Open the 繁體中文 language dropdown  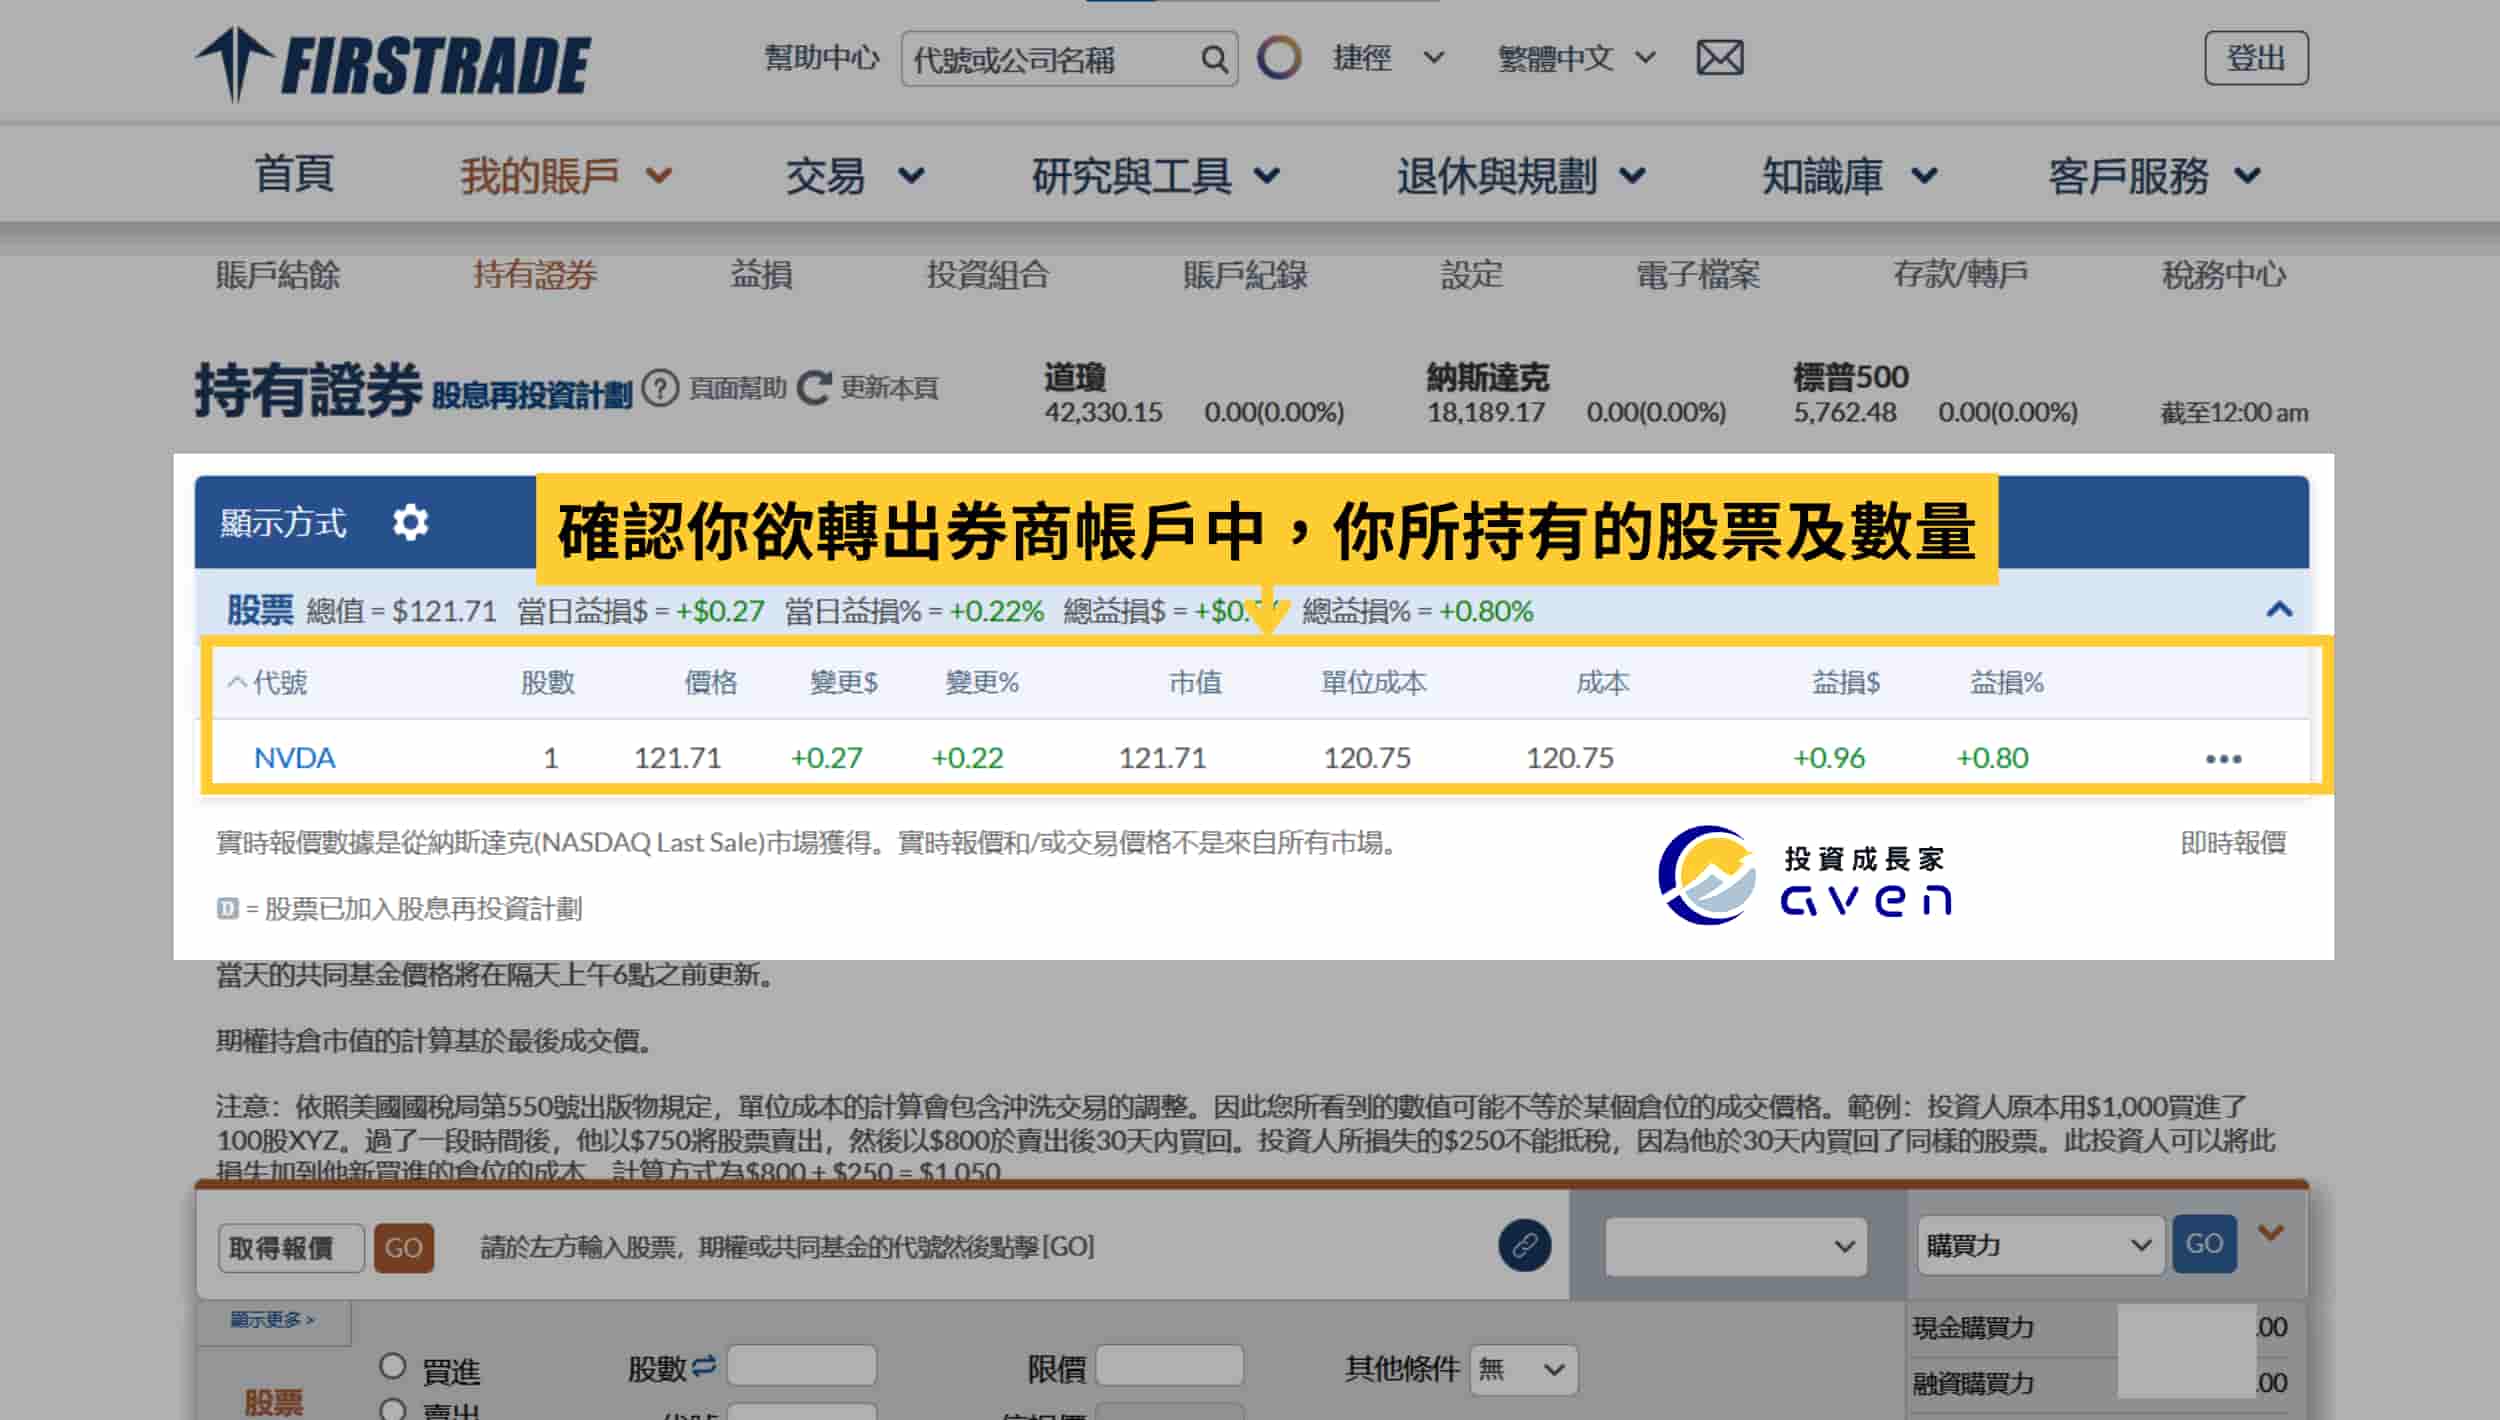coord(1575,59)
